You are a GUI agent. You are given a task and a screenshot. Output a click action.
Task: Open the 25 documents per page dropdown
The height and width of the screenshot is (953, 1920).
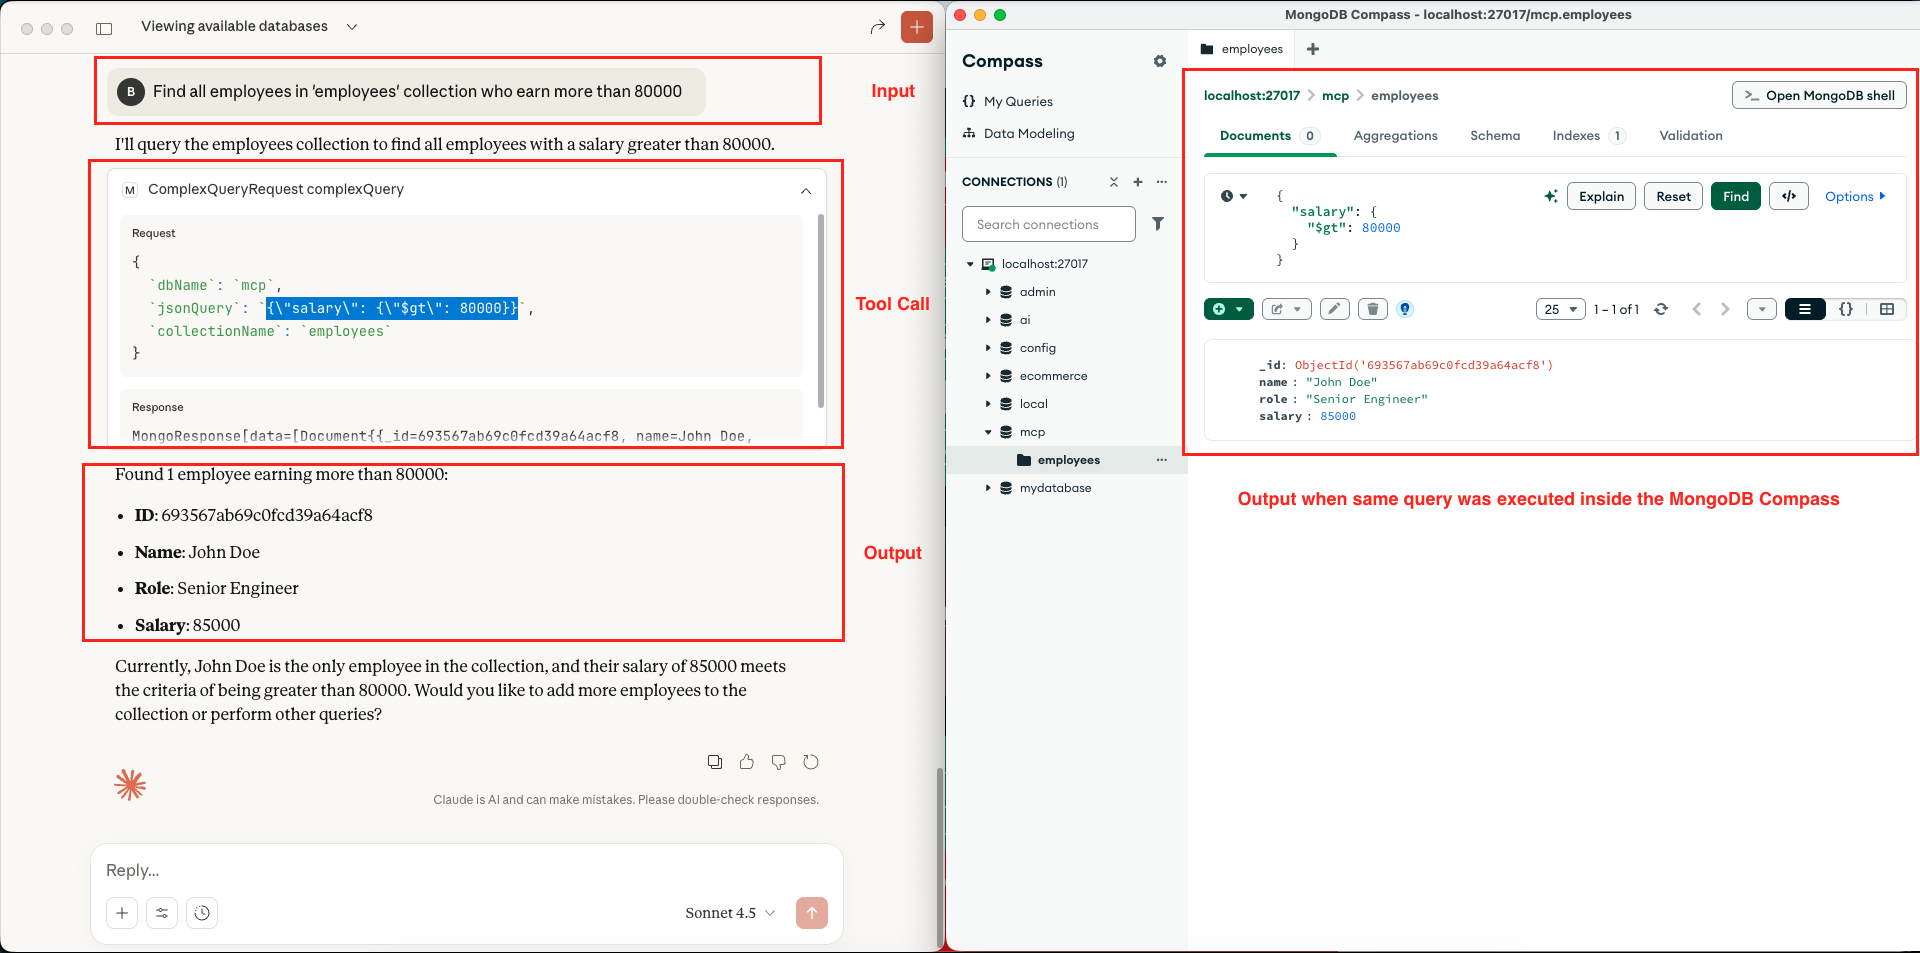[1560, 309]
